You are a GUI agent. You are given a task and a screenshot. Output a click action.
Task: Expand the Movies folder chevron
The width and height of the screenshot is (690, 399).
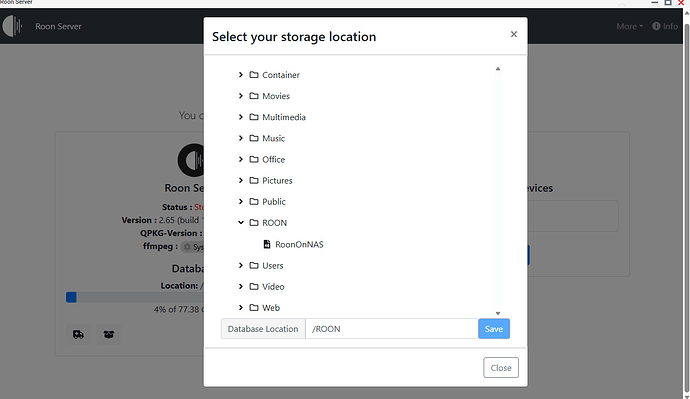tap(241, 96)
